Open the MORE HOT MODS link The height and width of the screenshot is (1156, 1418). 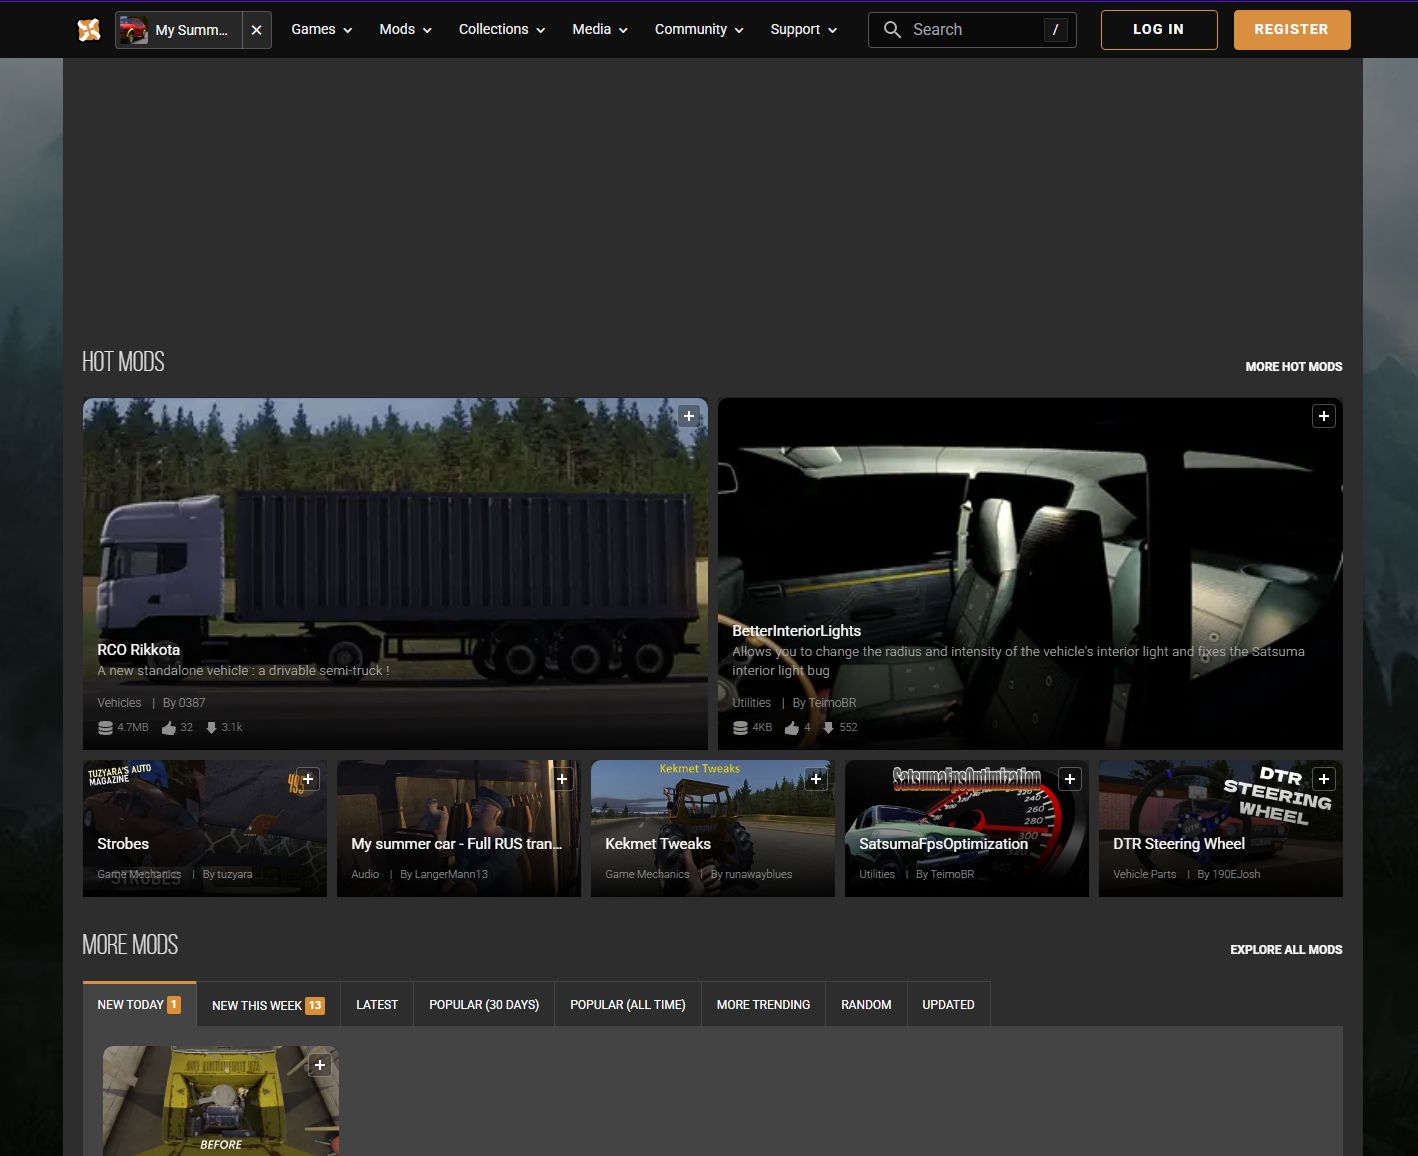pos(1294,367)
